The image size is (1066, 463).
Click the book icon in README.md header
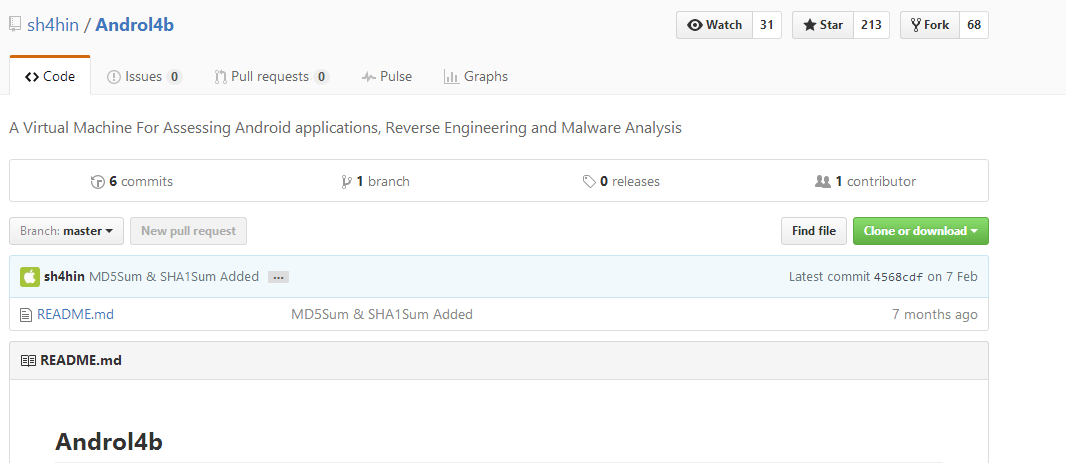28,360
